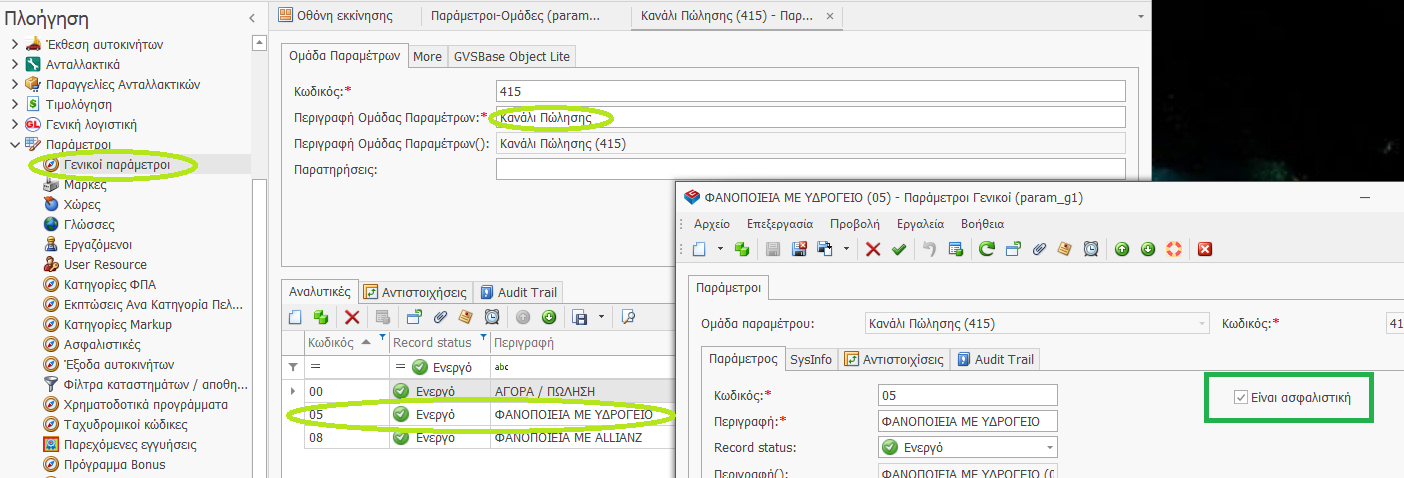Click the paperclip Attachments icon in the param_g1 toolbar
Viewport: 1404px width, 478px height.
(x=1039, y=249)
